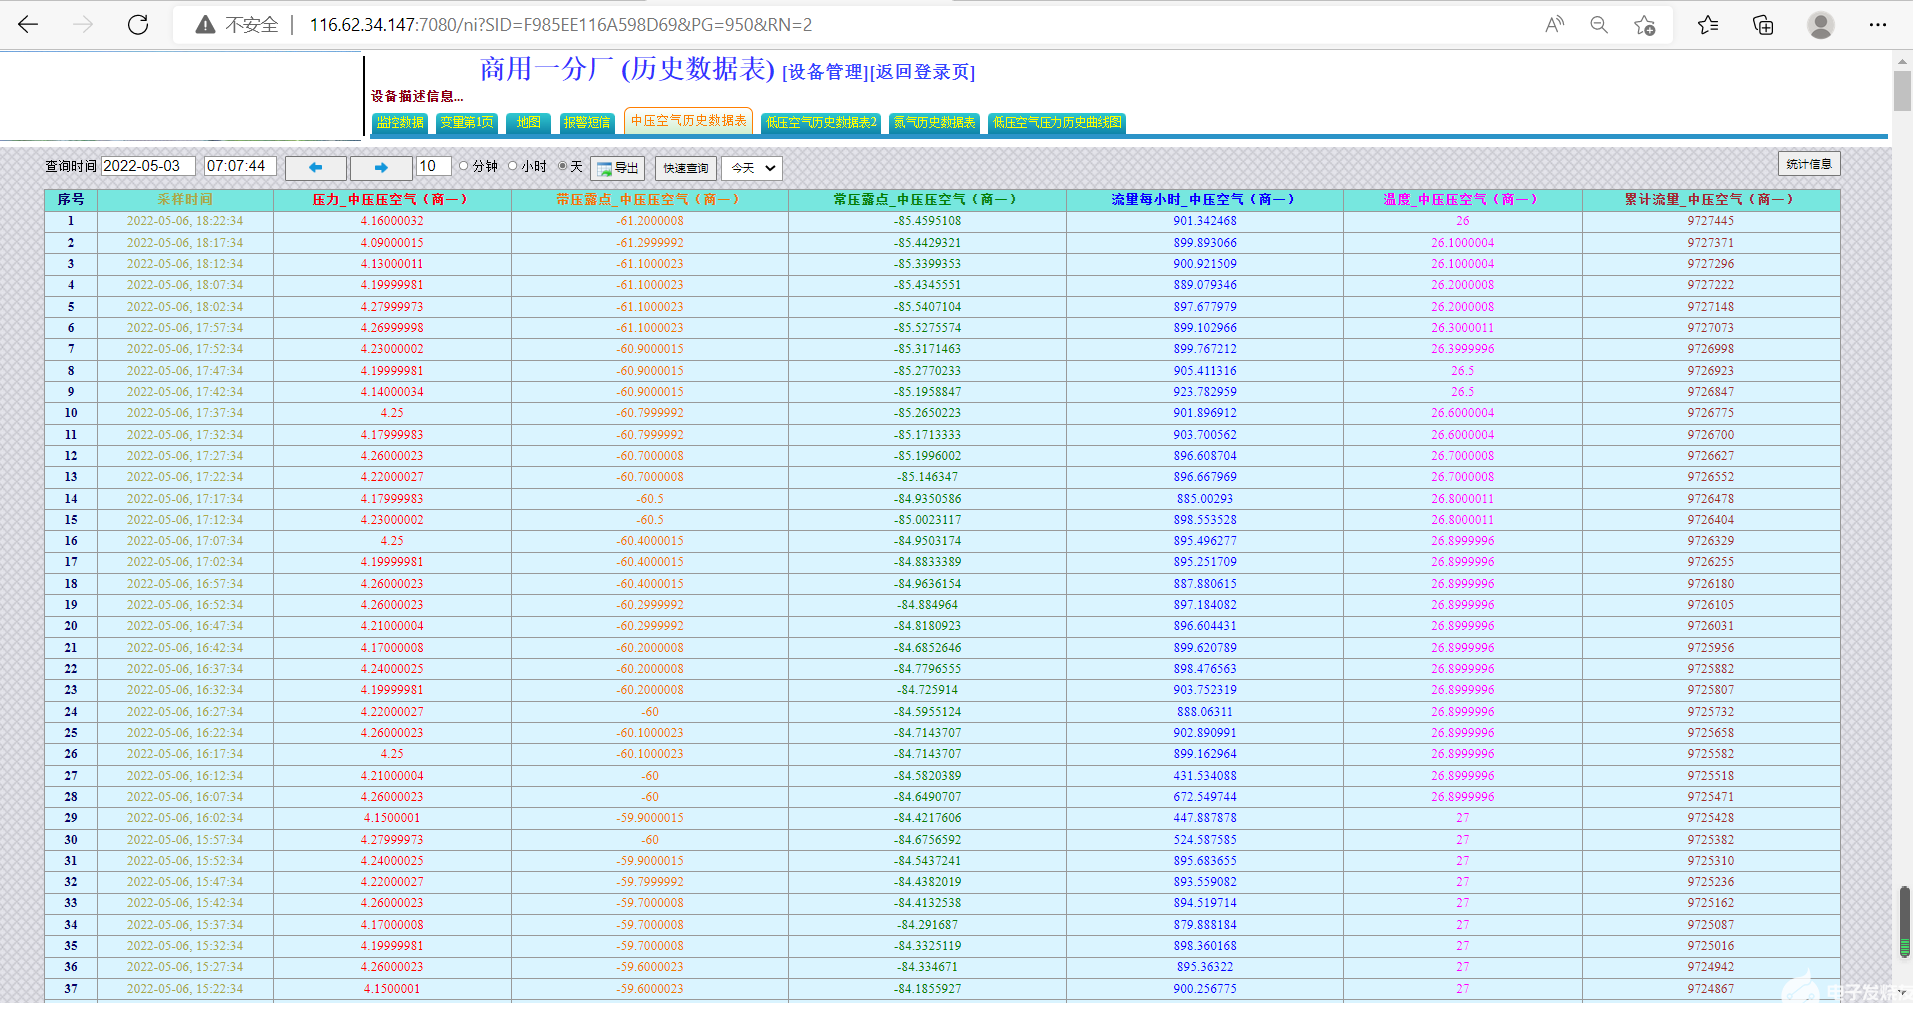Select the 小时 radio option
This screenshot has height=1017, width=1921.
(513, 167)
